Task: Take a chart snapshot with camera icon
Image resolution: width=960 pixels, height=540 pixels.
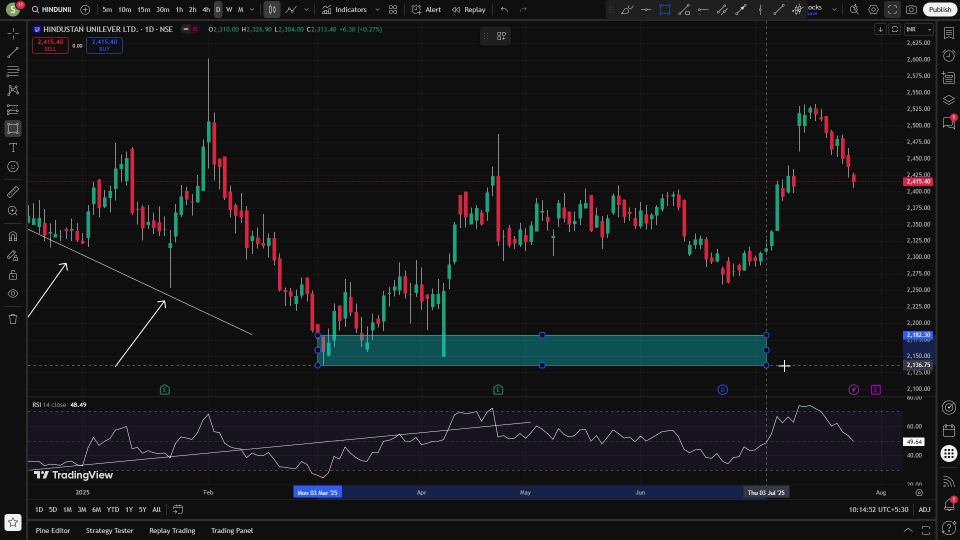Action: click(x=912, y=10)
